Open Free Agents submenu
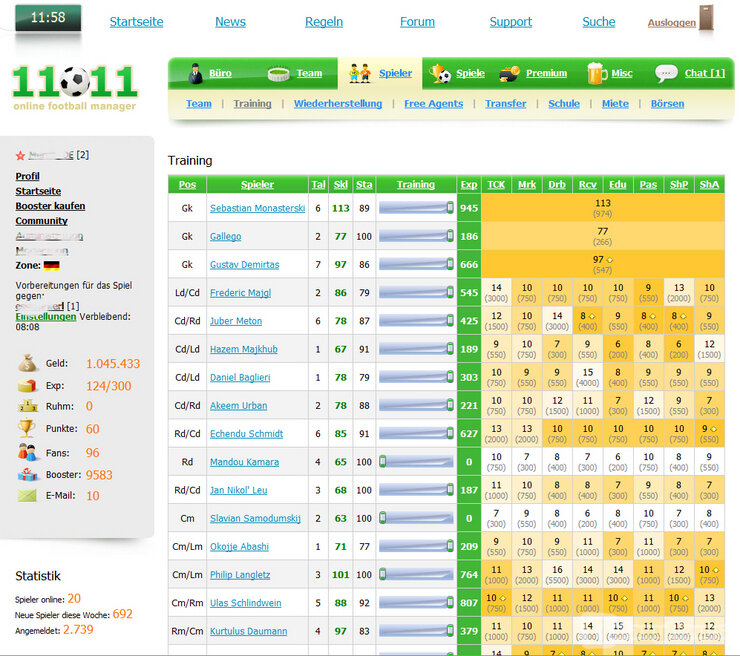The width and height of the screenshot is (740, 656). coord(433,104)
